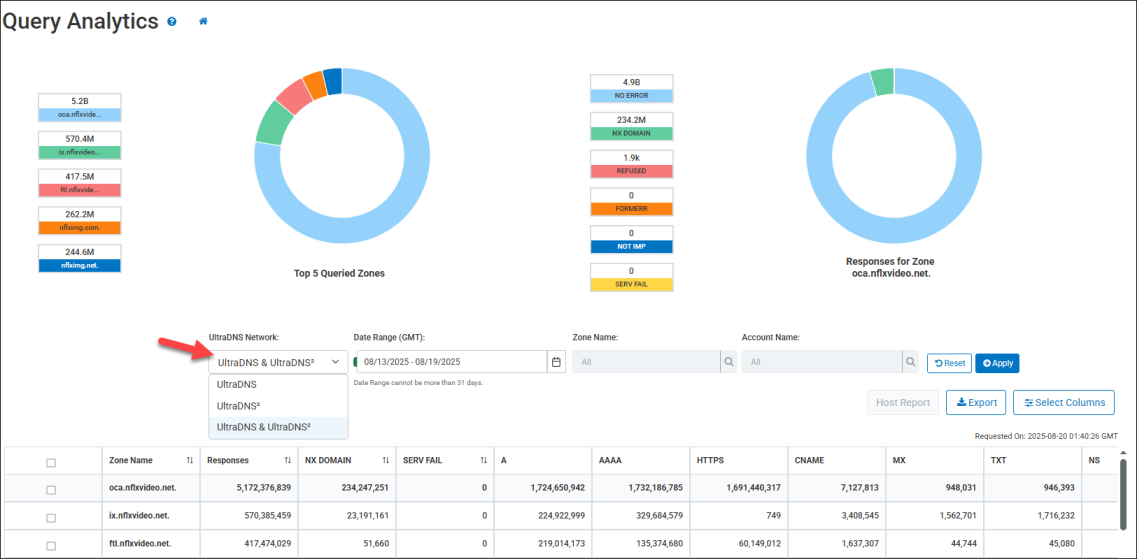Open the Select Columns chooser
The height and width of the screenshot is (560, 1137).
point(1063,402)
